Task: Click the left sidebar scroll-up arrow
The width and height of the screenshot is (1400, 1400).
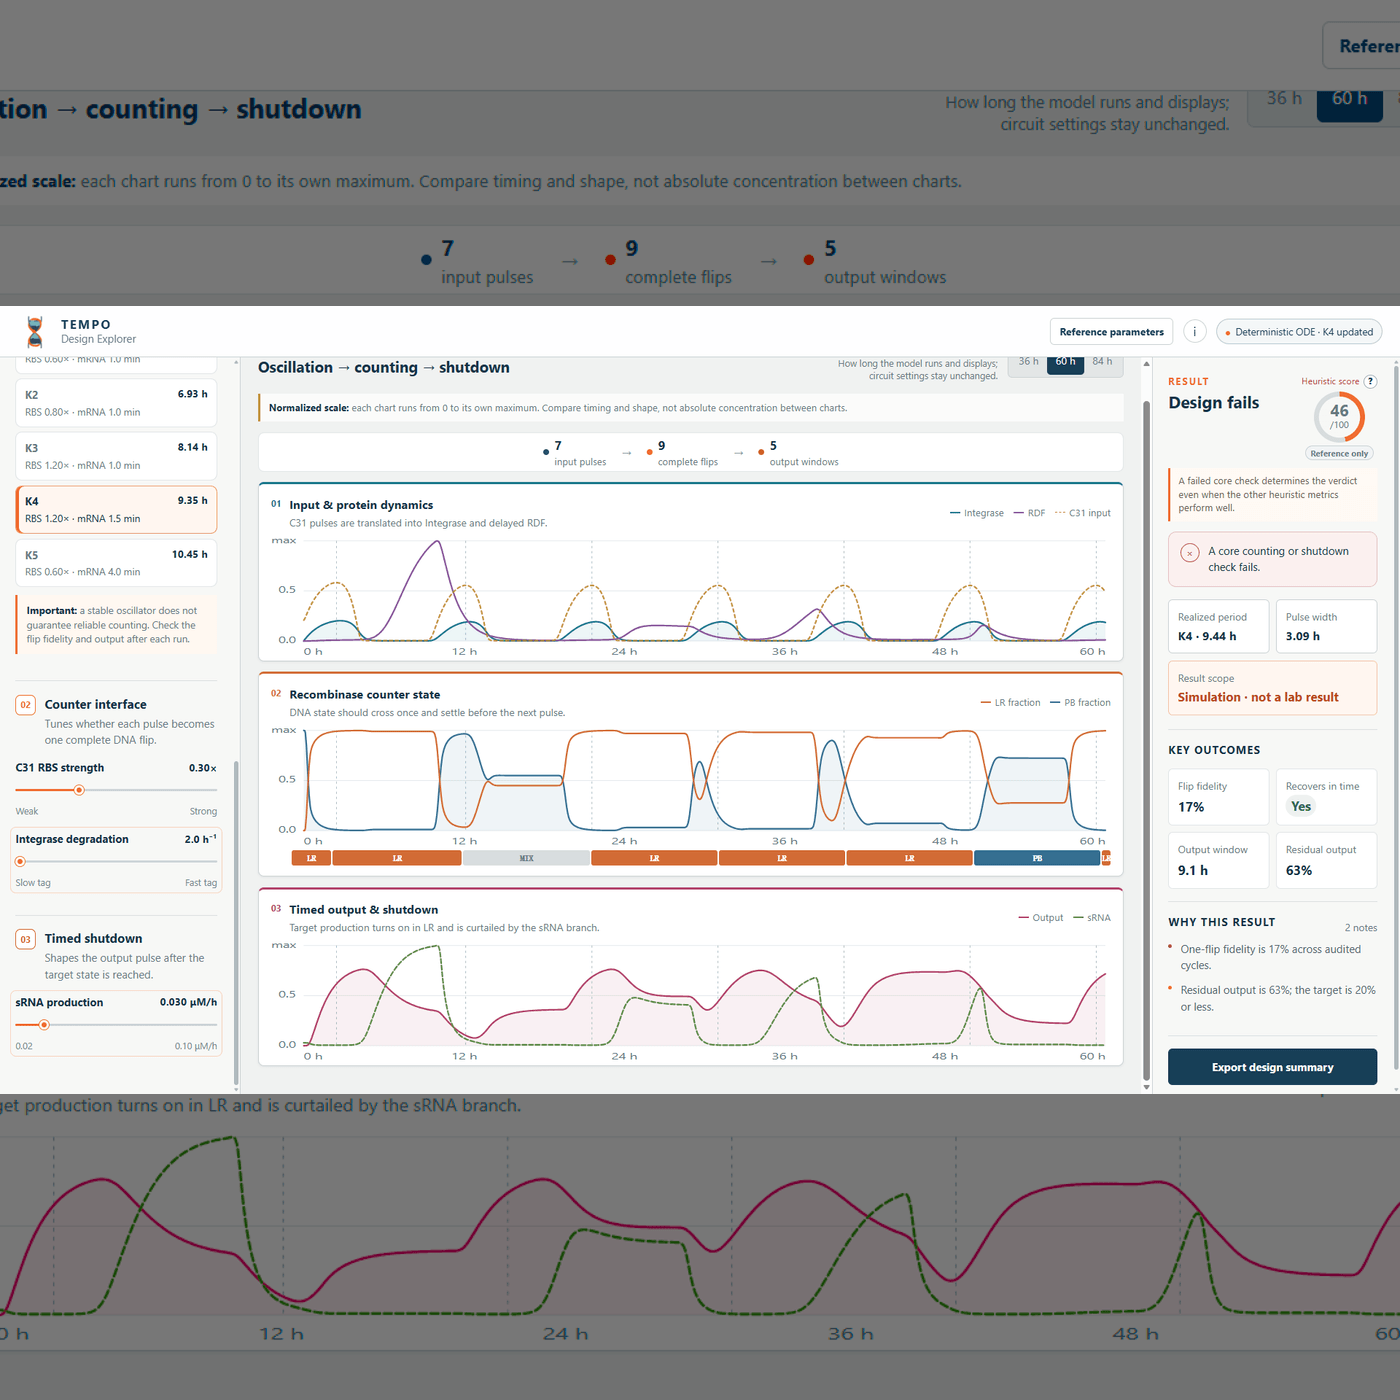Action: coord(236,363)
